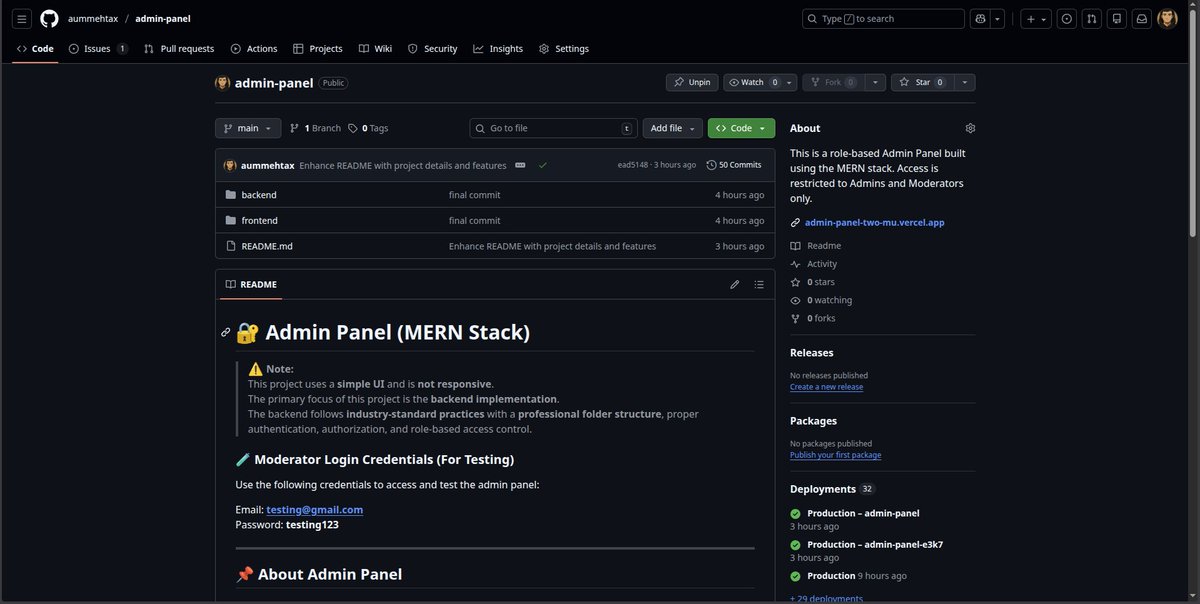
Task: Open the README outline list icon
Action: 759,285
